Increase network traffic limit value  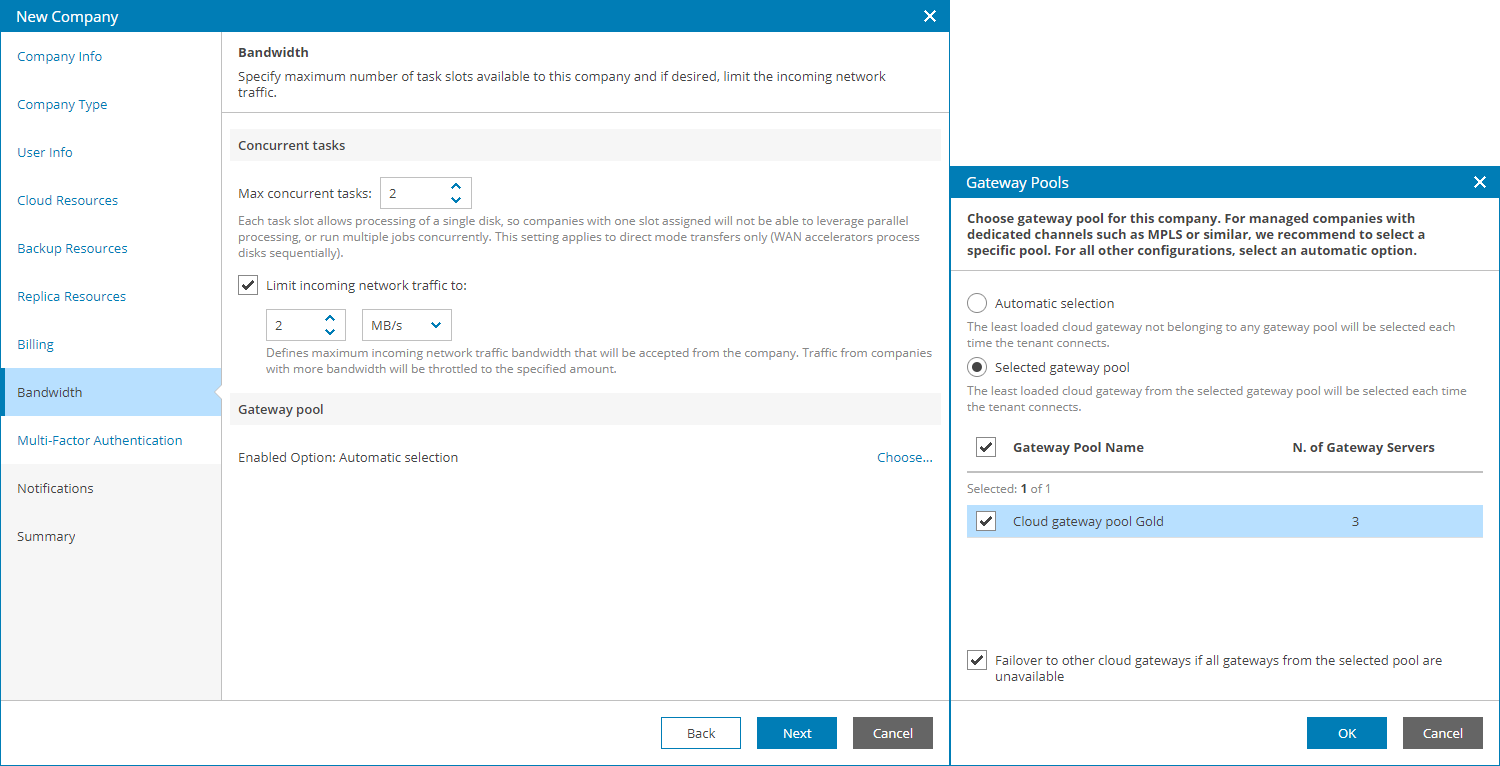tap(330, 318)
